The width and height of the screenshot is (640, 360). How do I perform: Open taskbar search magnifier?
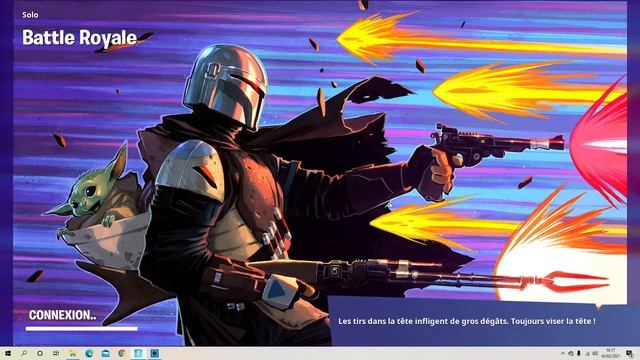24,353
